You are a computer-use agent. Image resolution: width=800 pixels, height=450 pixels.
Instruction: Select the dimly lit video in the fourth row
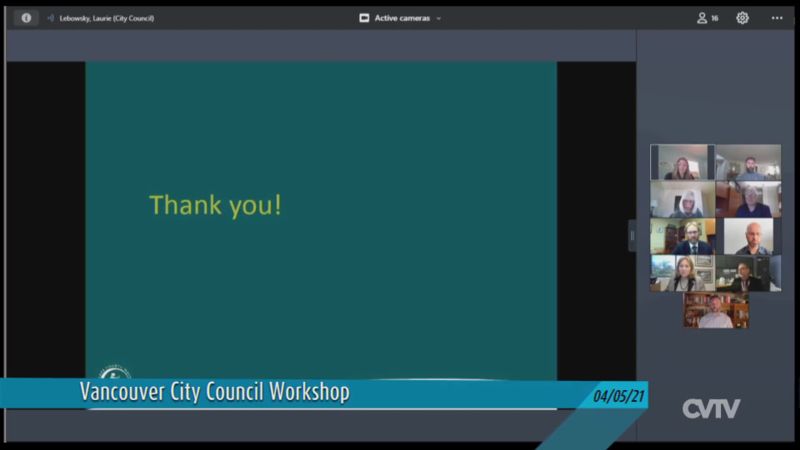[748, 273]
